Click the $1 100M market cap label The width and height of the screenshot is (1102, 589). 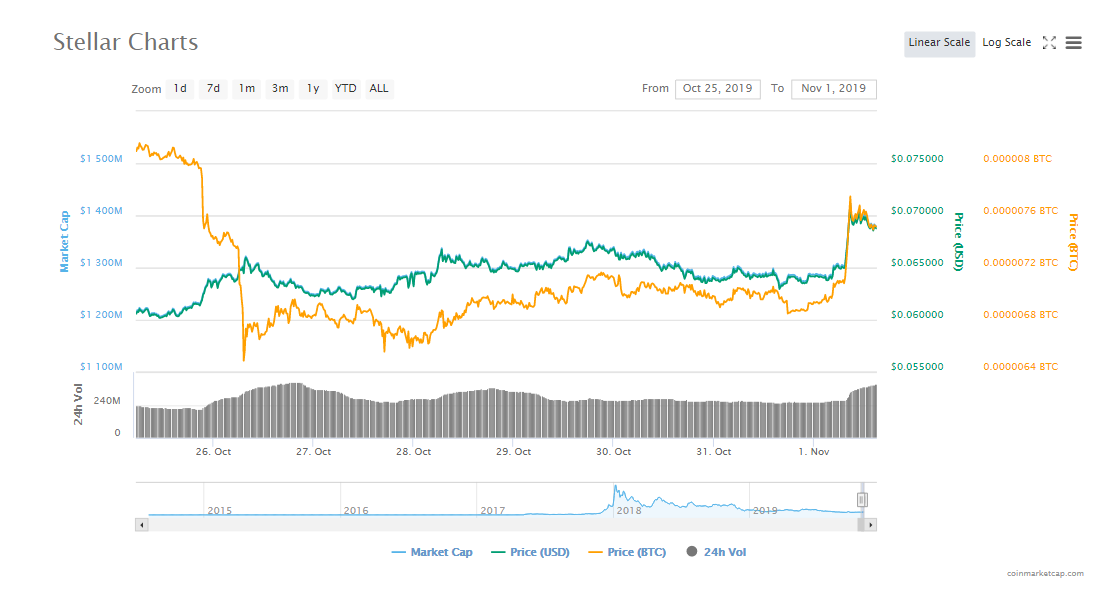point(101,367)
